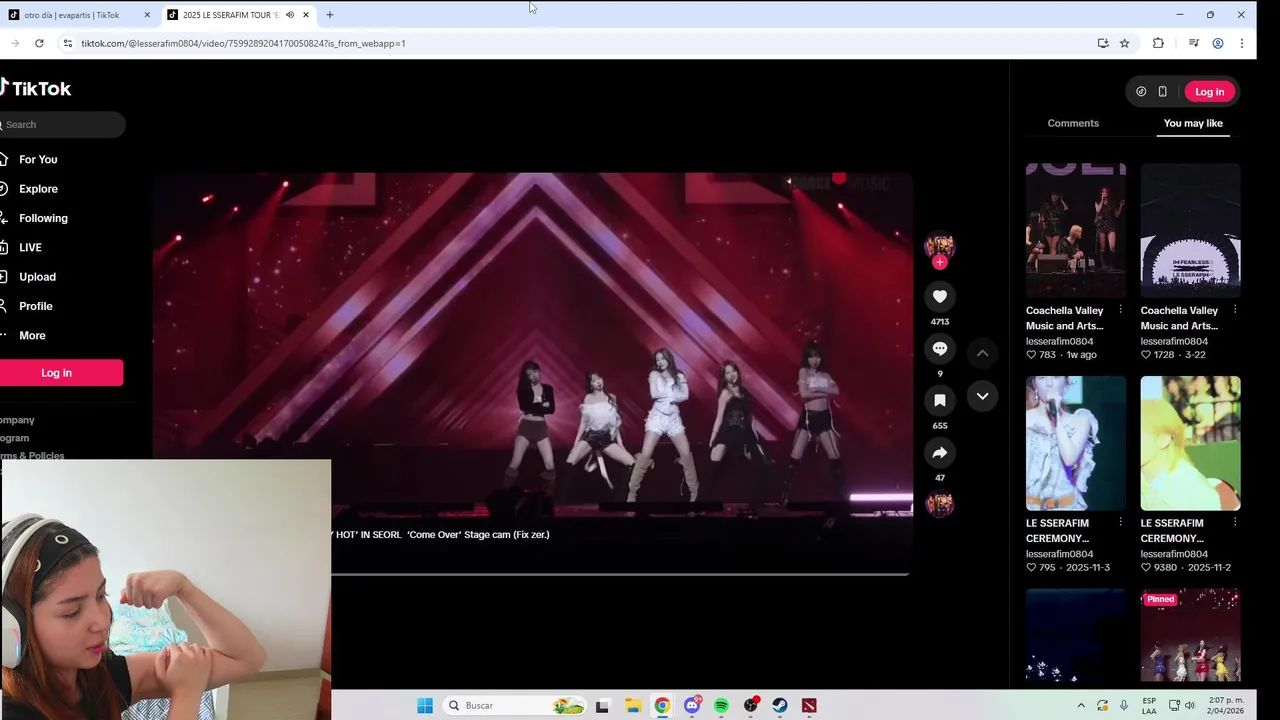Click the Get app phone icon
The image size is (1280, 720).
click(x=1162, y=92)
